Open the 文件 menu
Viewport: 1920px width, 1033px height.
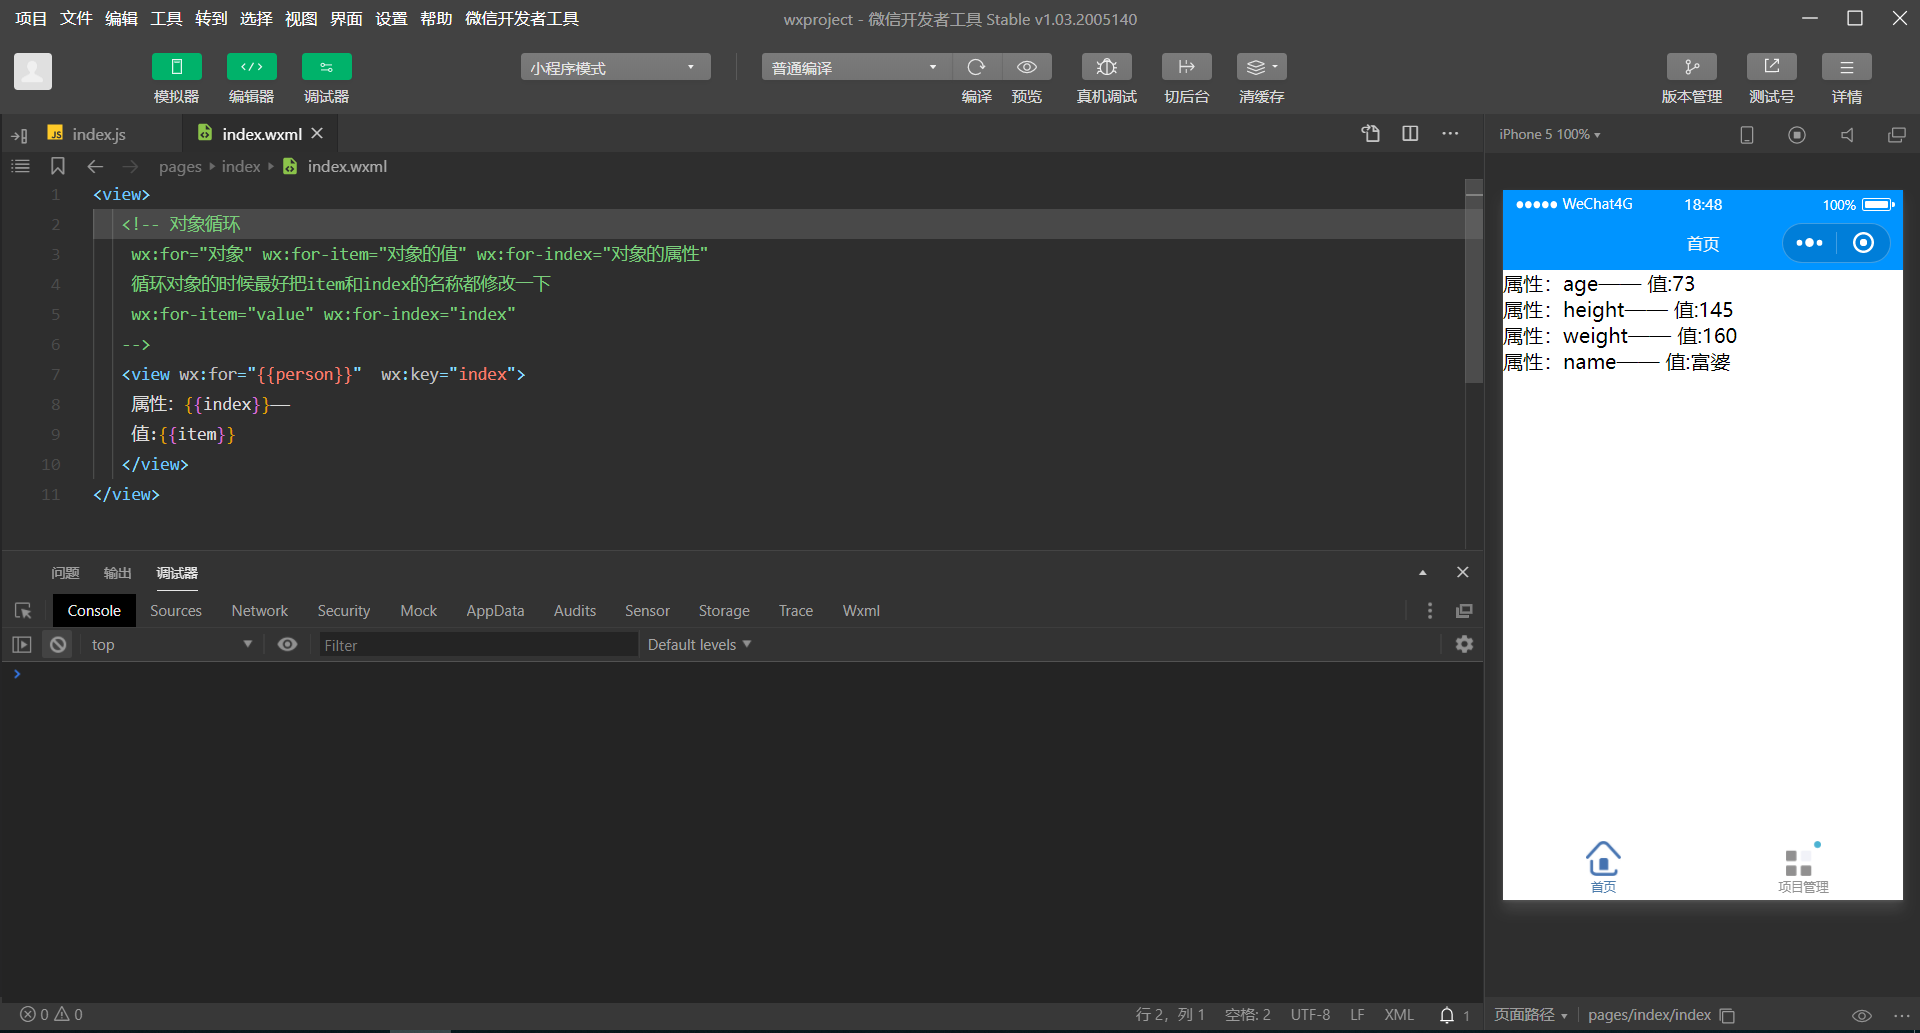tap(76, 19)
